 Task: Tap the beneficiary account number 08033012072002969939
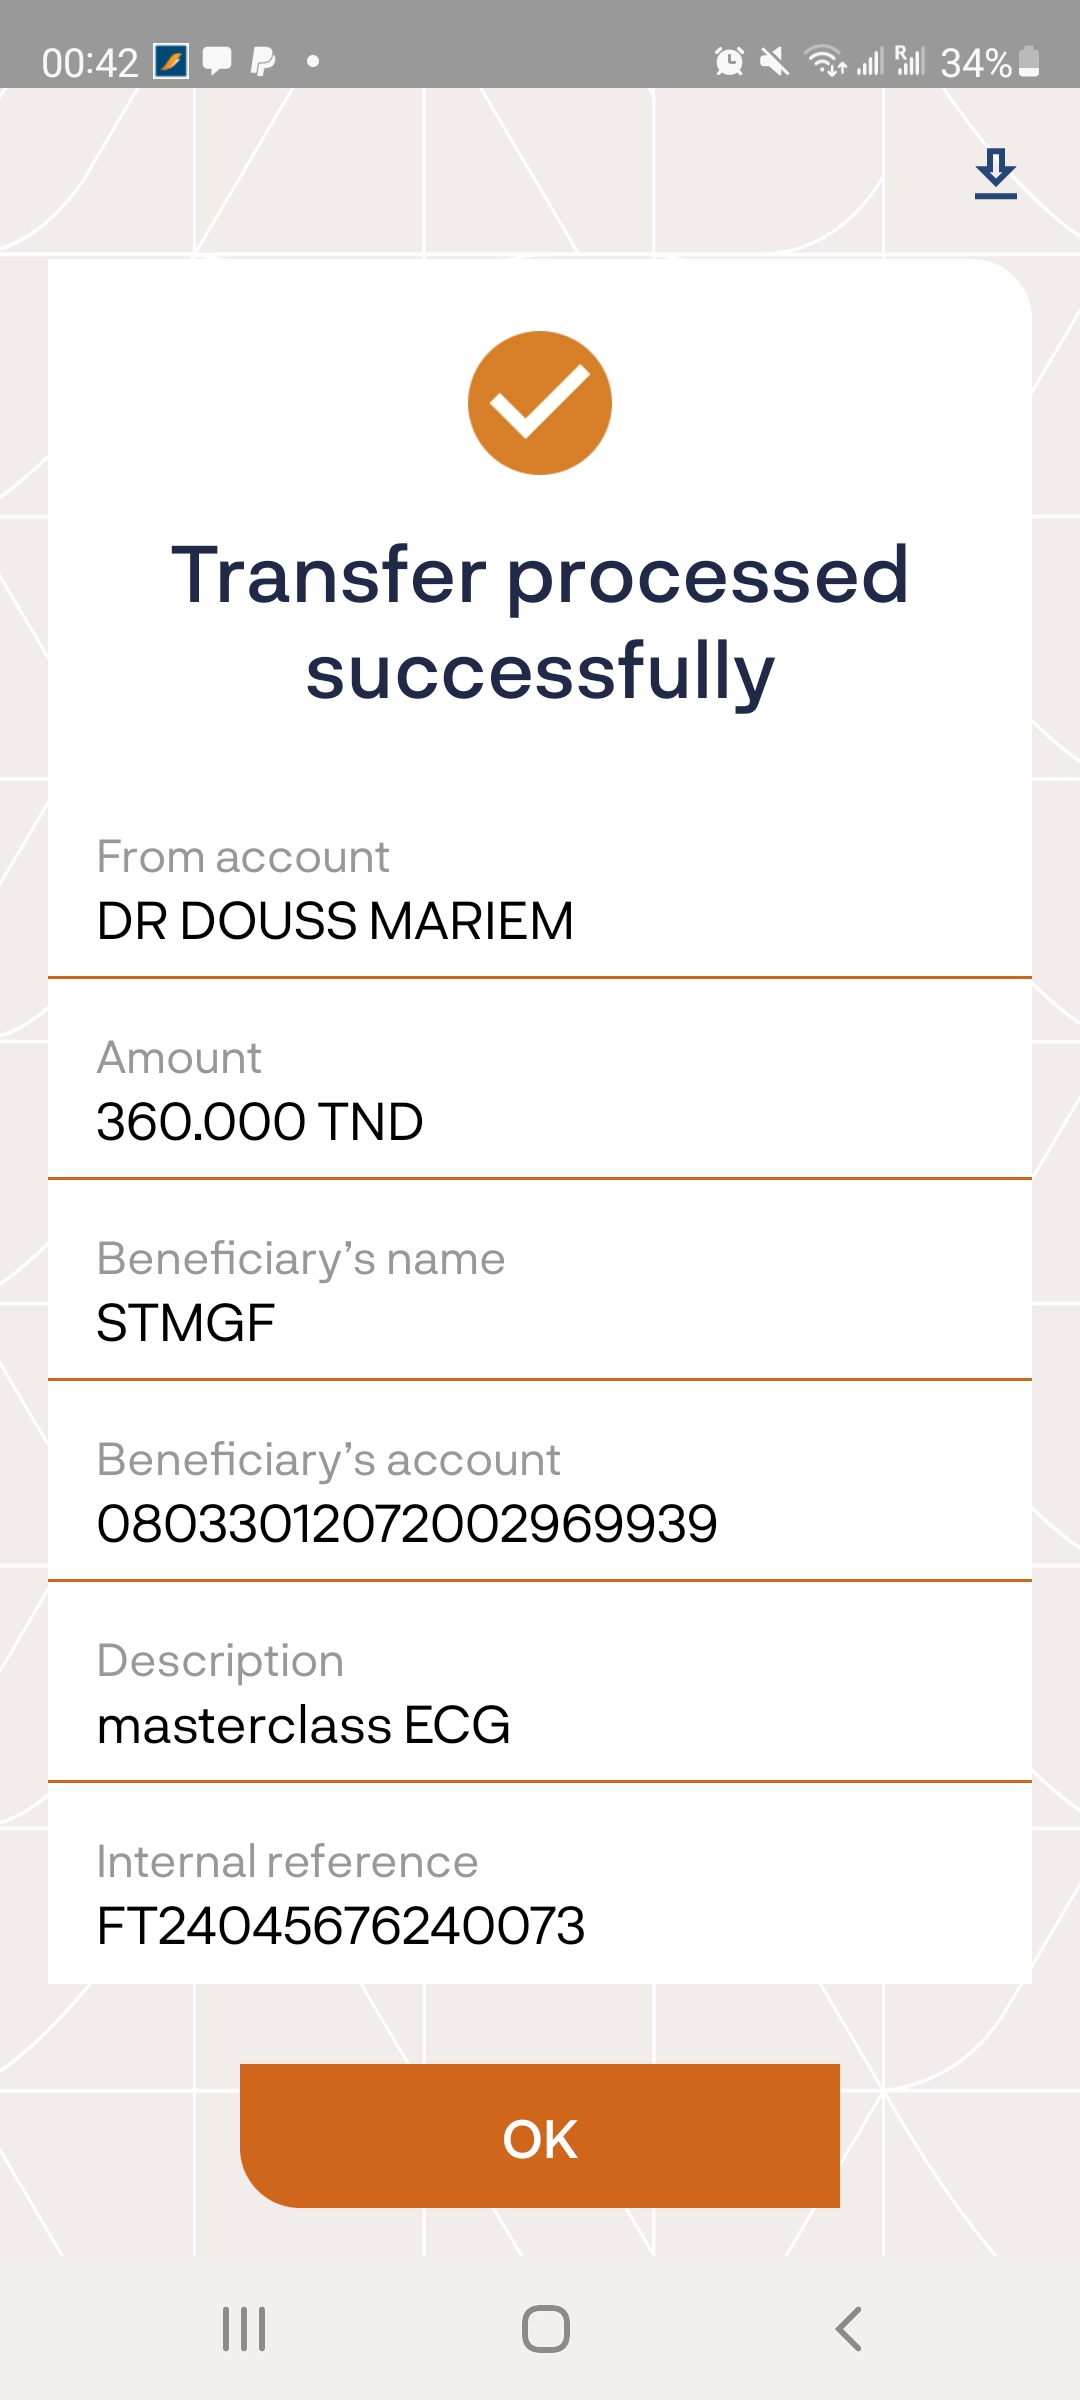click(x=407, y=1524)
